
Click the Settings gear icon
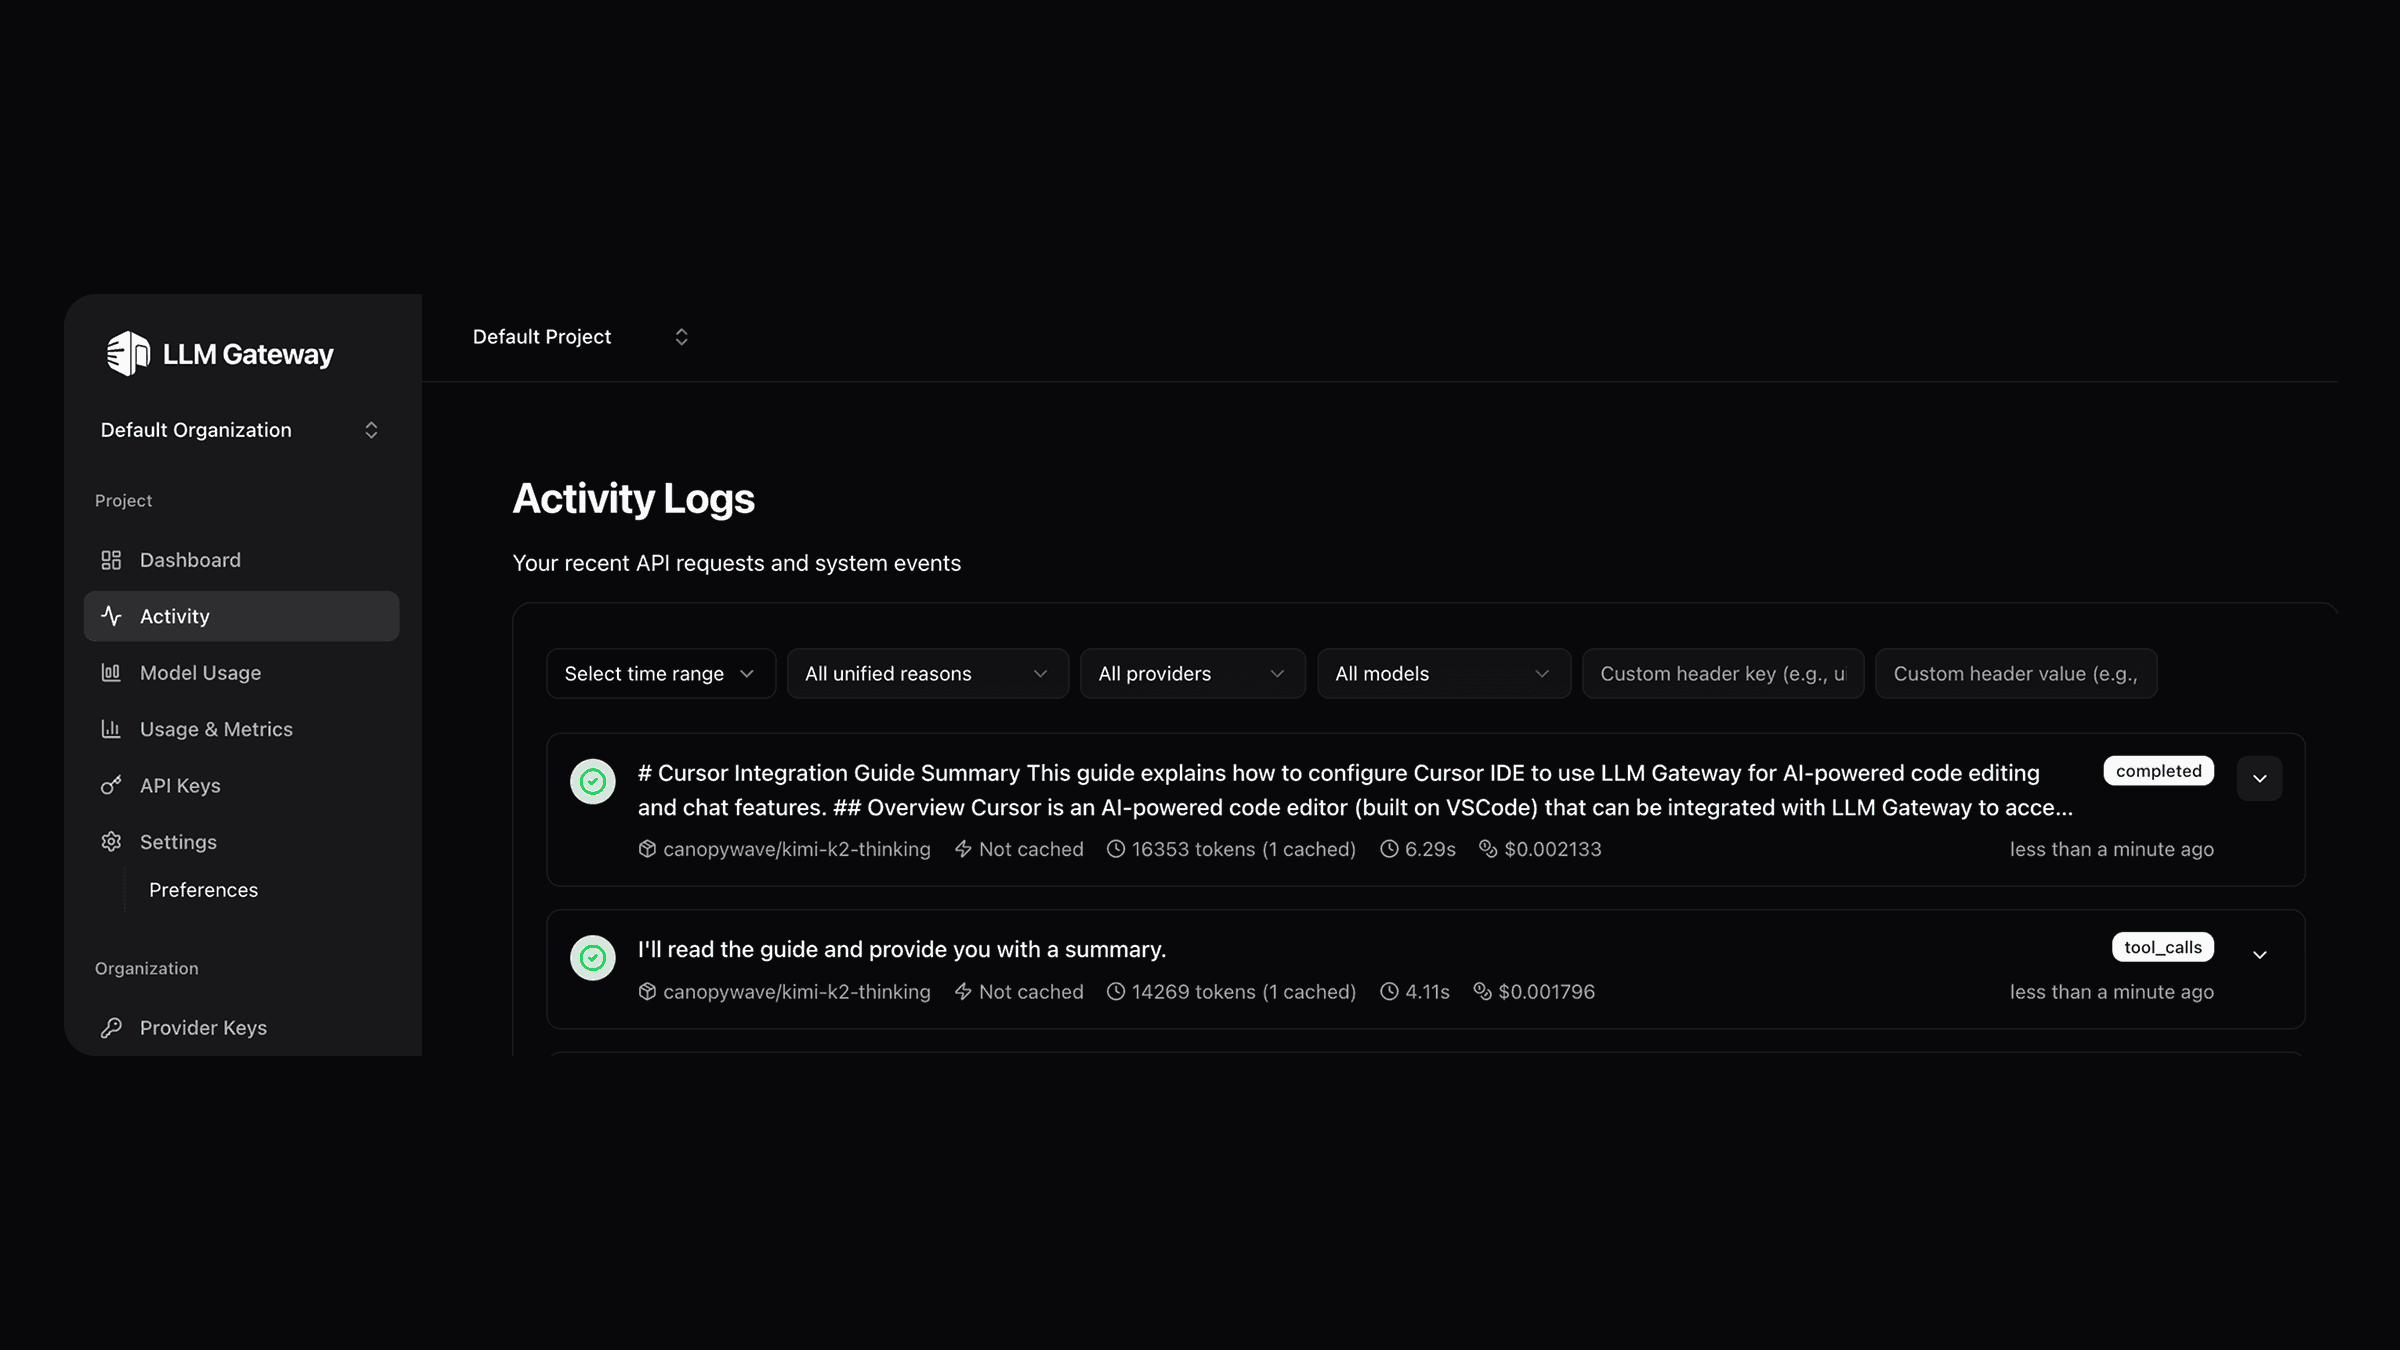coord(111,842)
